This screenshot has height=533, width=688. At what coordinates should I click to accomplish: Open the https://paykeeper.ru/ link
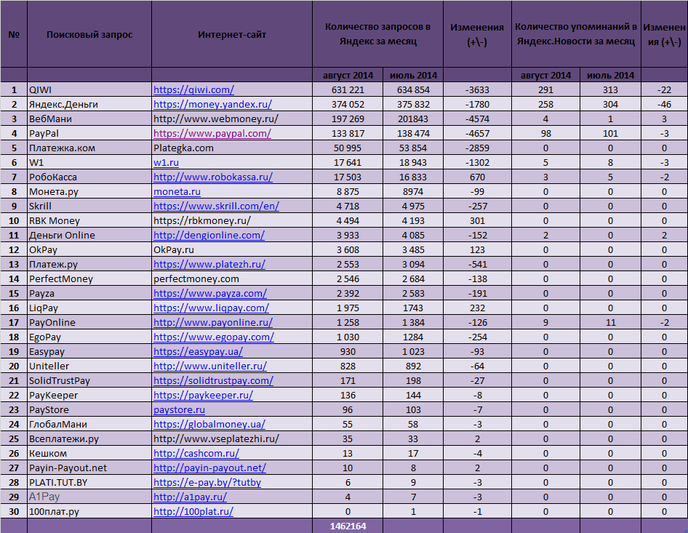pos(203,395)
